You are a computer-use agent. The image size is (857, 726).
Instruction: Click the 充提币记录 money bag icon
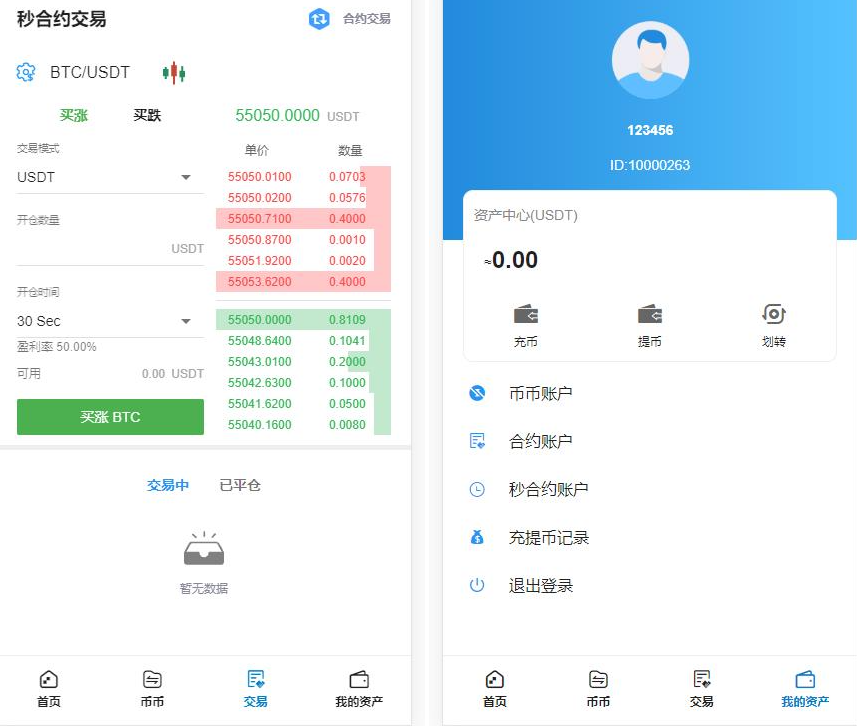pos(477,537)
